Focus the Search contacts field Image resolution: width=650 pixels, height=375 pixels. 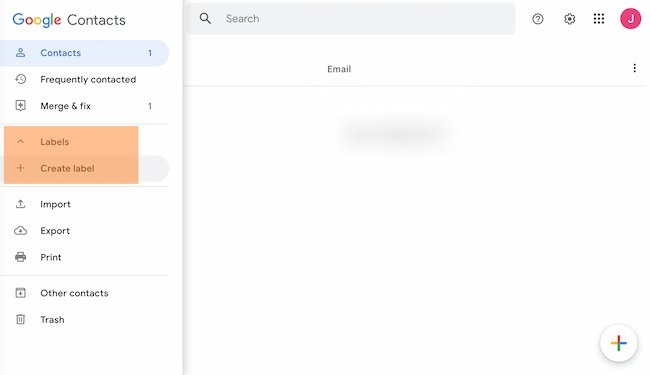point(351,19)
